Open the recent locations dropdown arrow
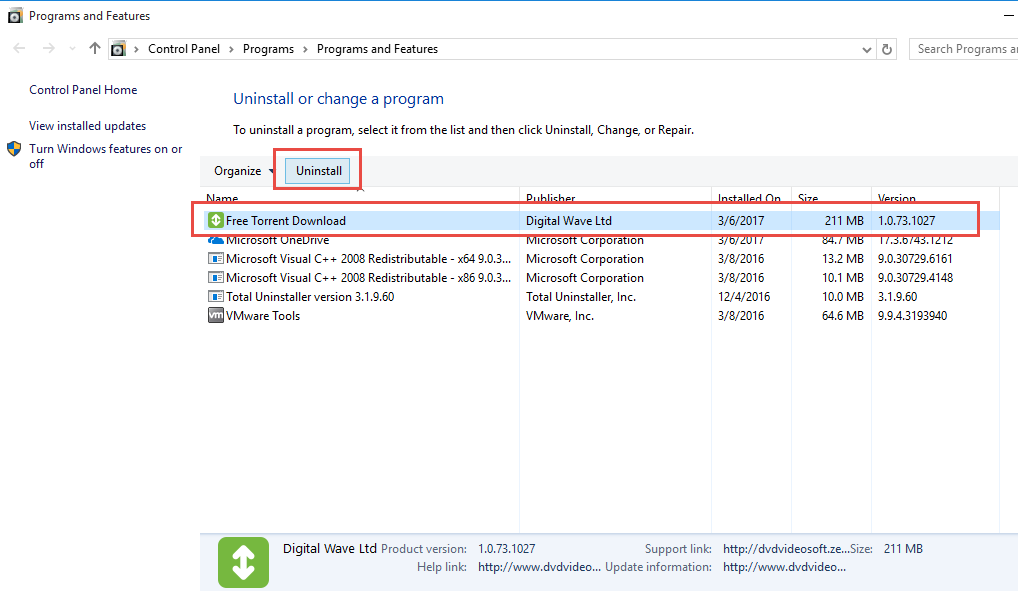Image resolution: width=1018 pixels, height=591 pixels. click(72, 49)
